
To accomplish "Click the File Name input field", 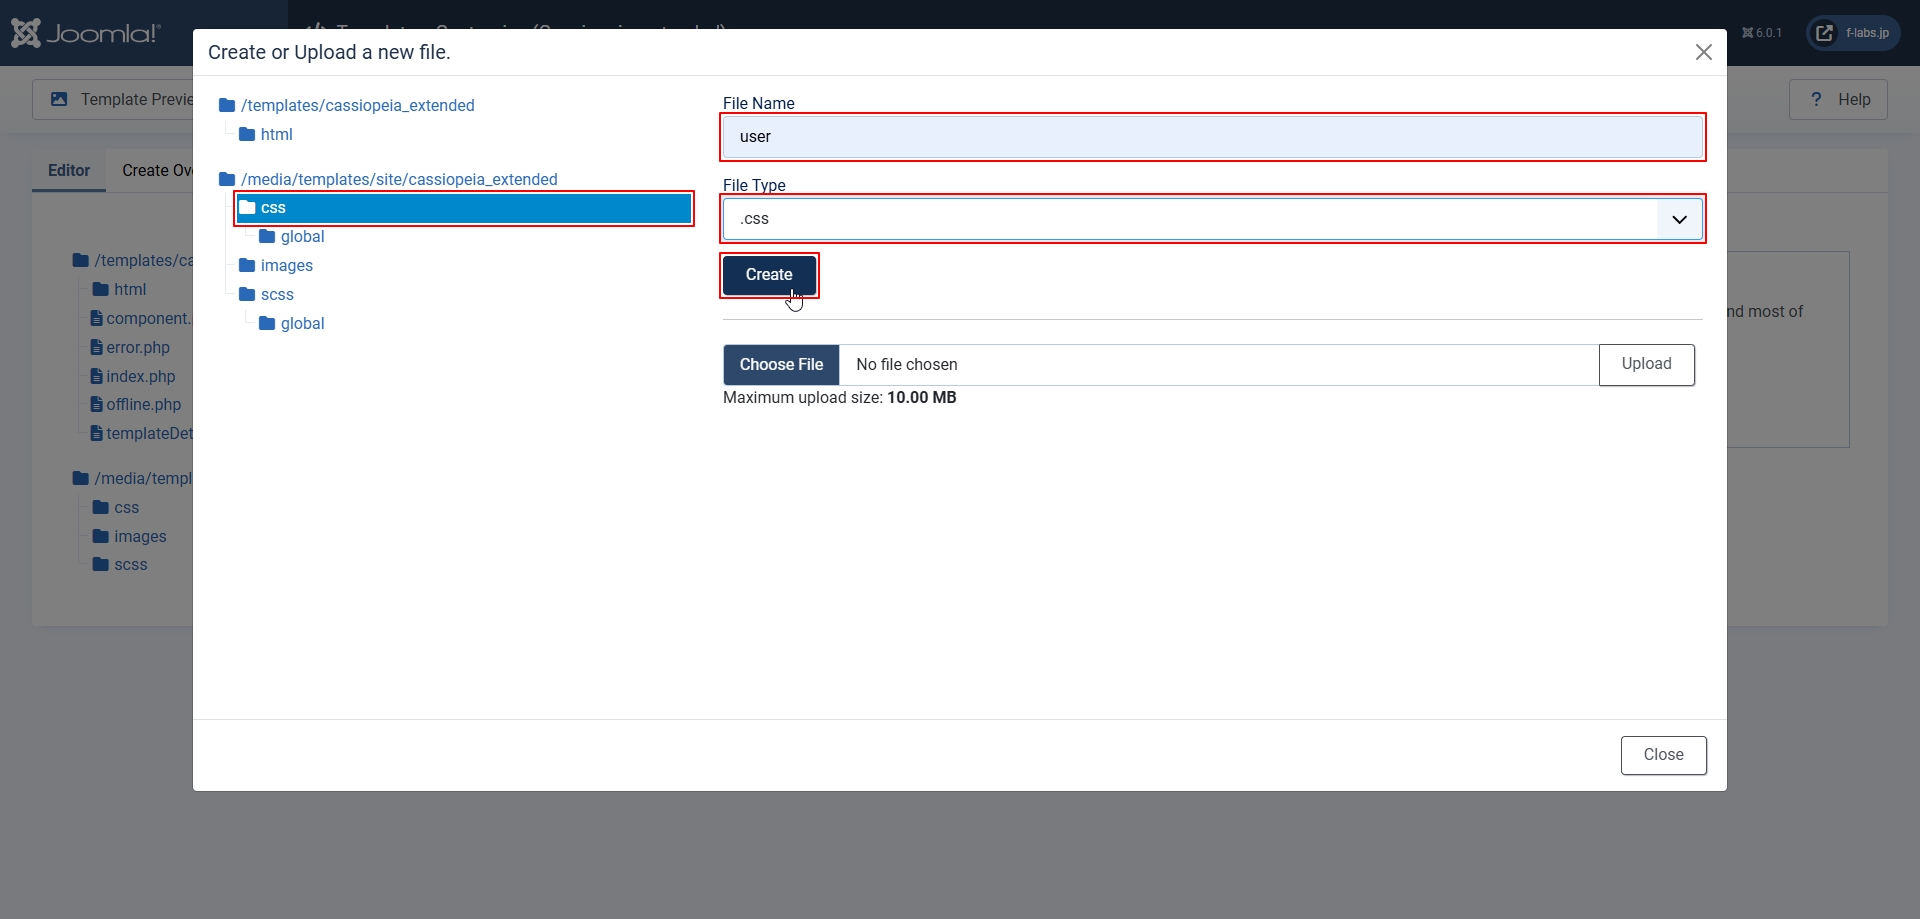I will point(1211,137).
